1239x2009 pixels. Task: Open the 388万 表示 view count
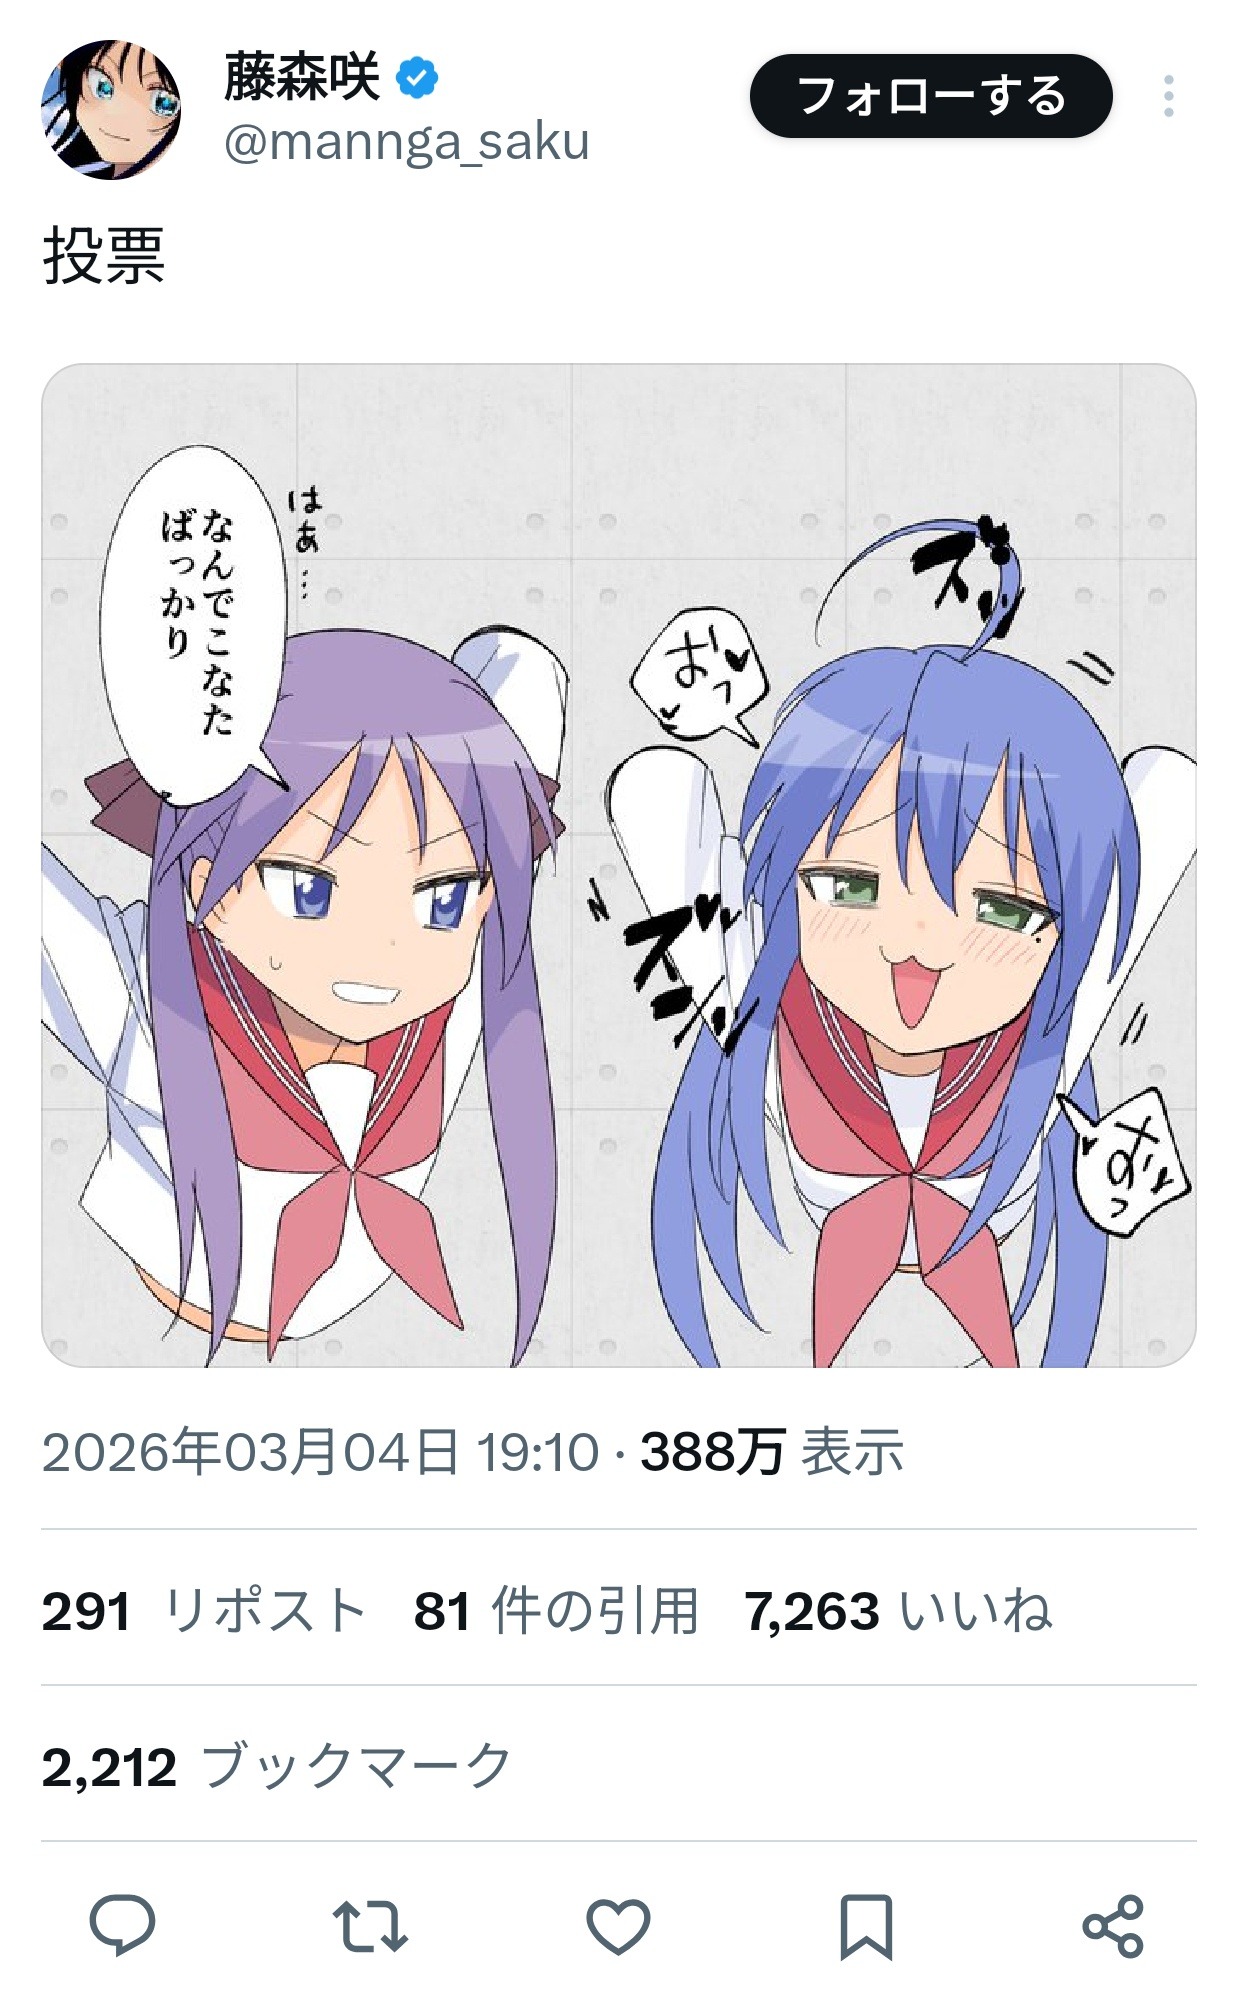tap(772, 1452)
